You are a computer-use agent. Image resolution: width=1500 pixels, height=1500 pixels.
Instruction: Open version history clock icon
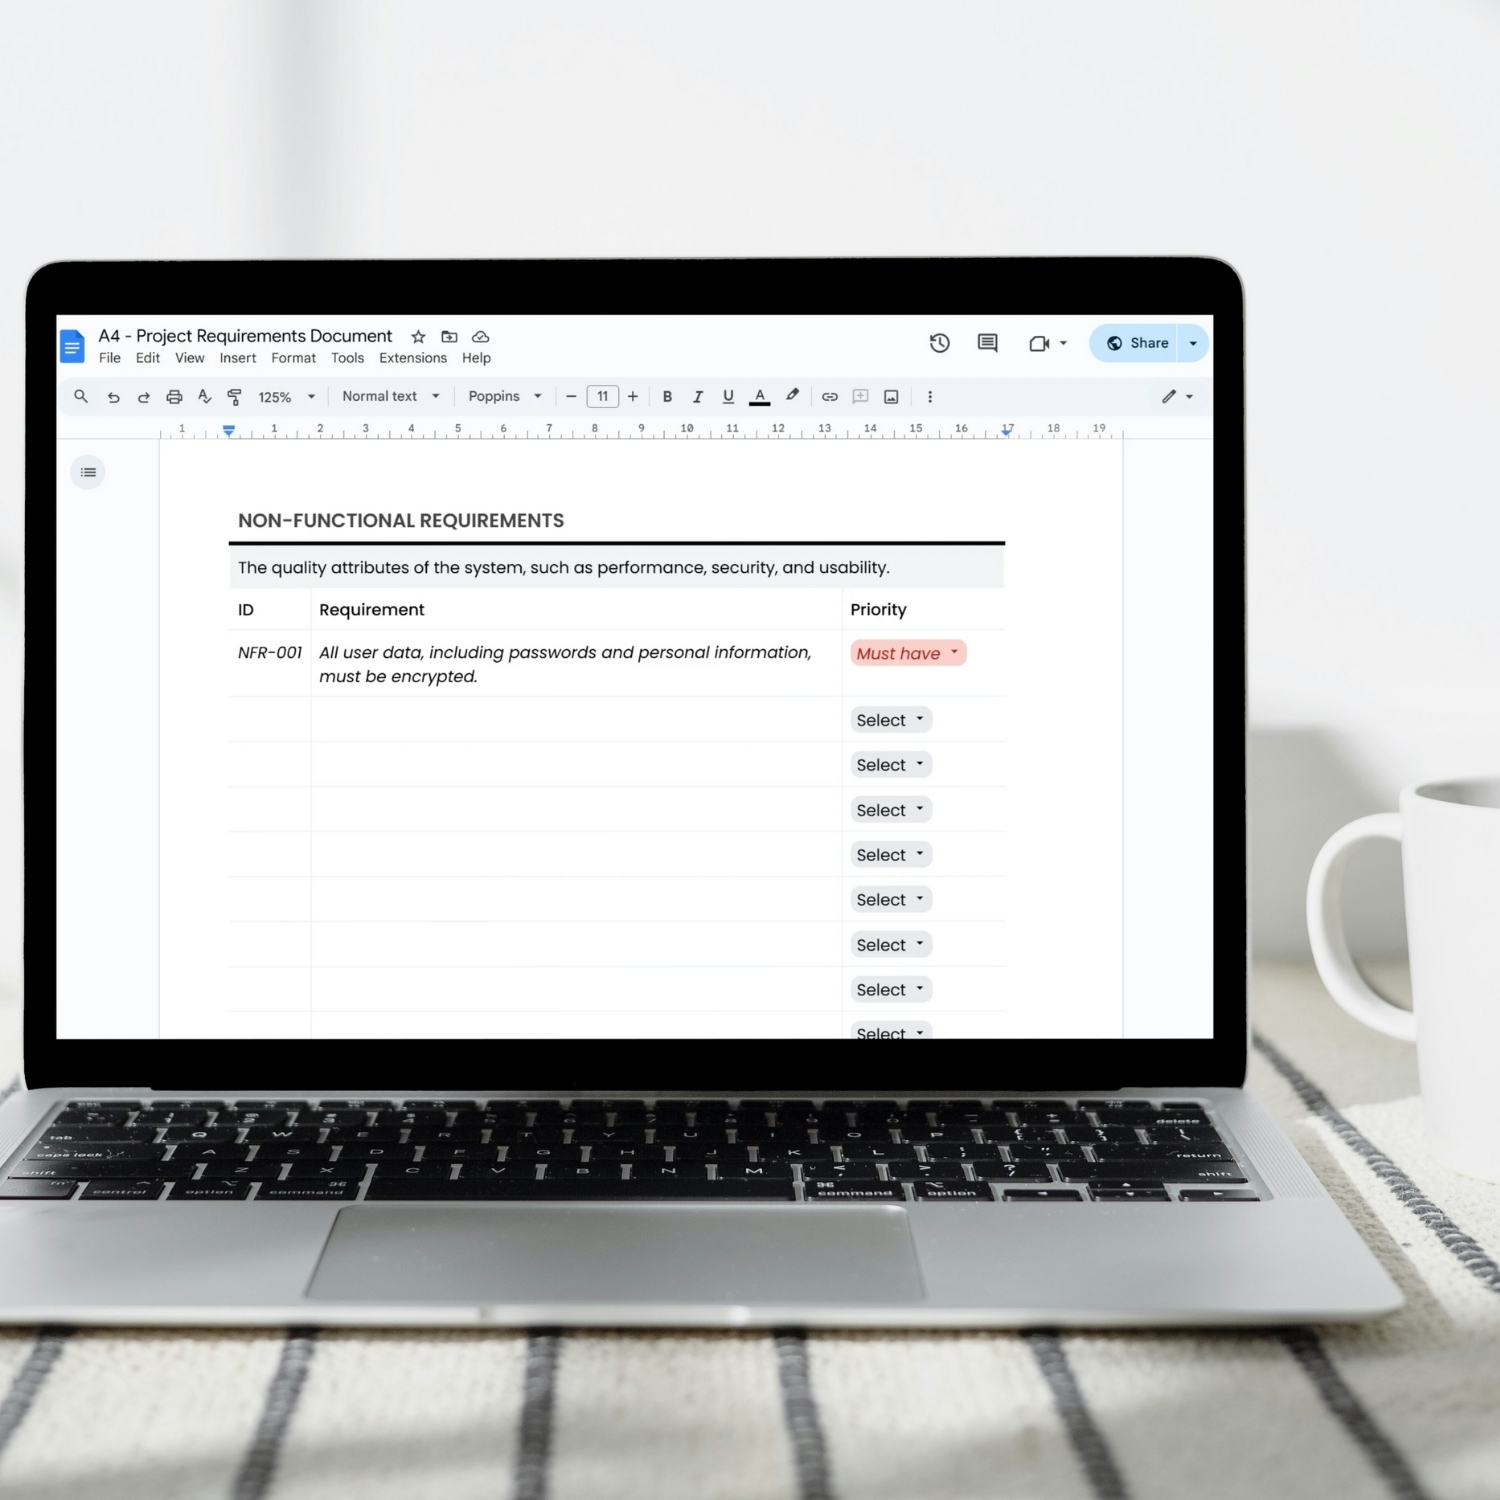pyautogui.click(x=939, y=343)
